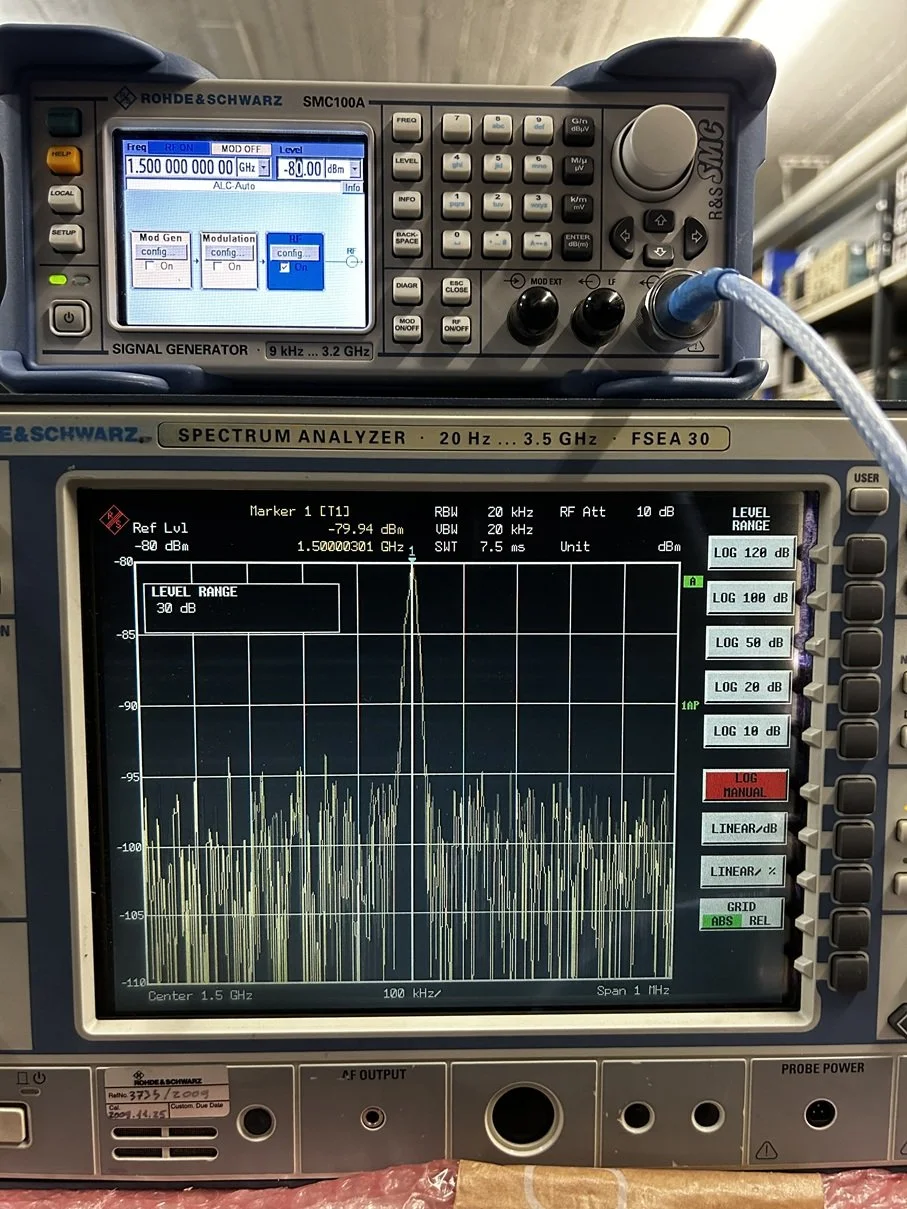Tap the power button on the signal generator
This screenshot has height=1209, width=907.
point(70,319)
